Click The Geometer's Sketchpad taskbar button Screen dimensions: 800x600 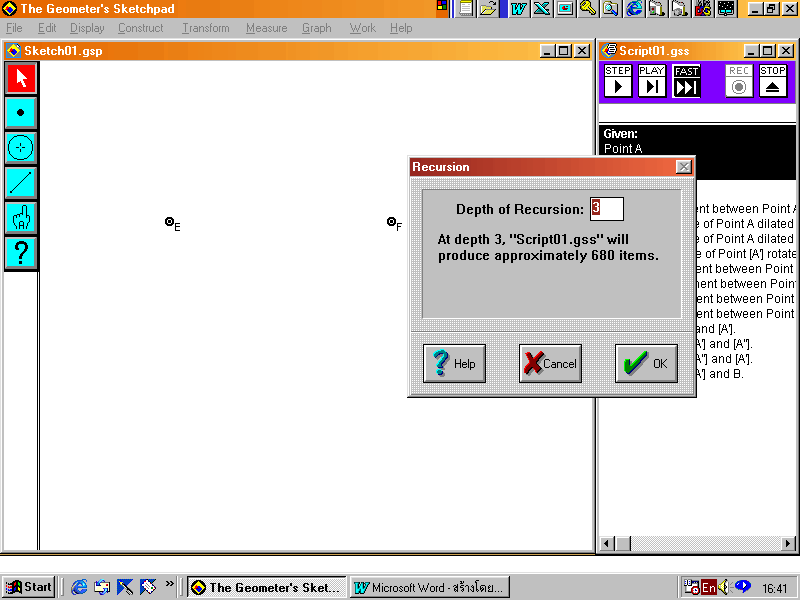point(266,588)
